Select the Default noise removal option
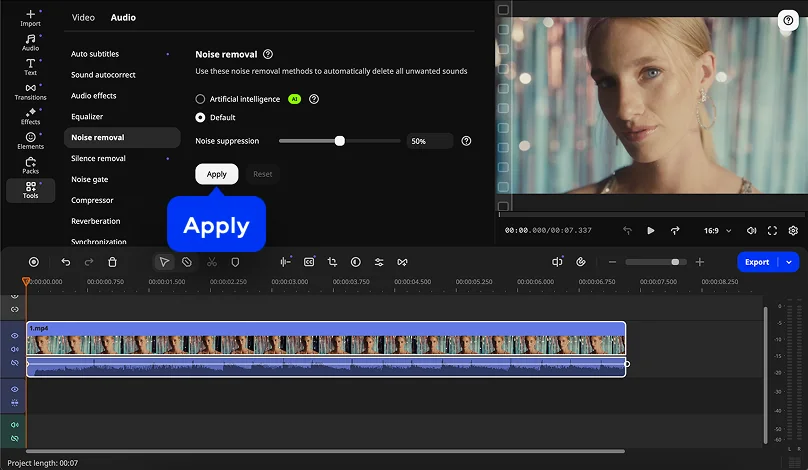Image resolution: width=808 pixels, height=470 pixels. coord(200,117)
